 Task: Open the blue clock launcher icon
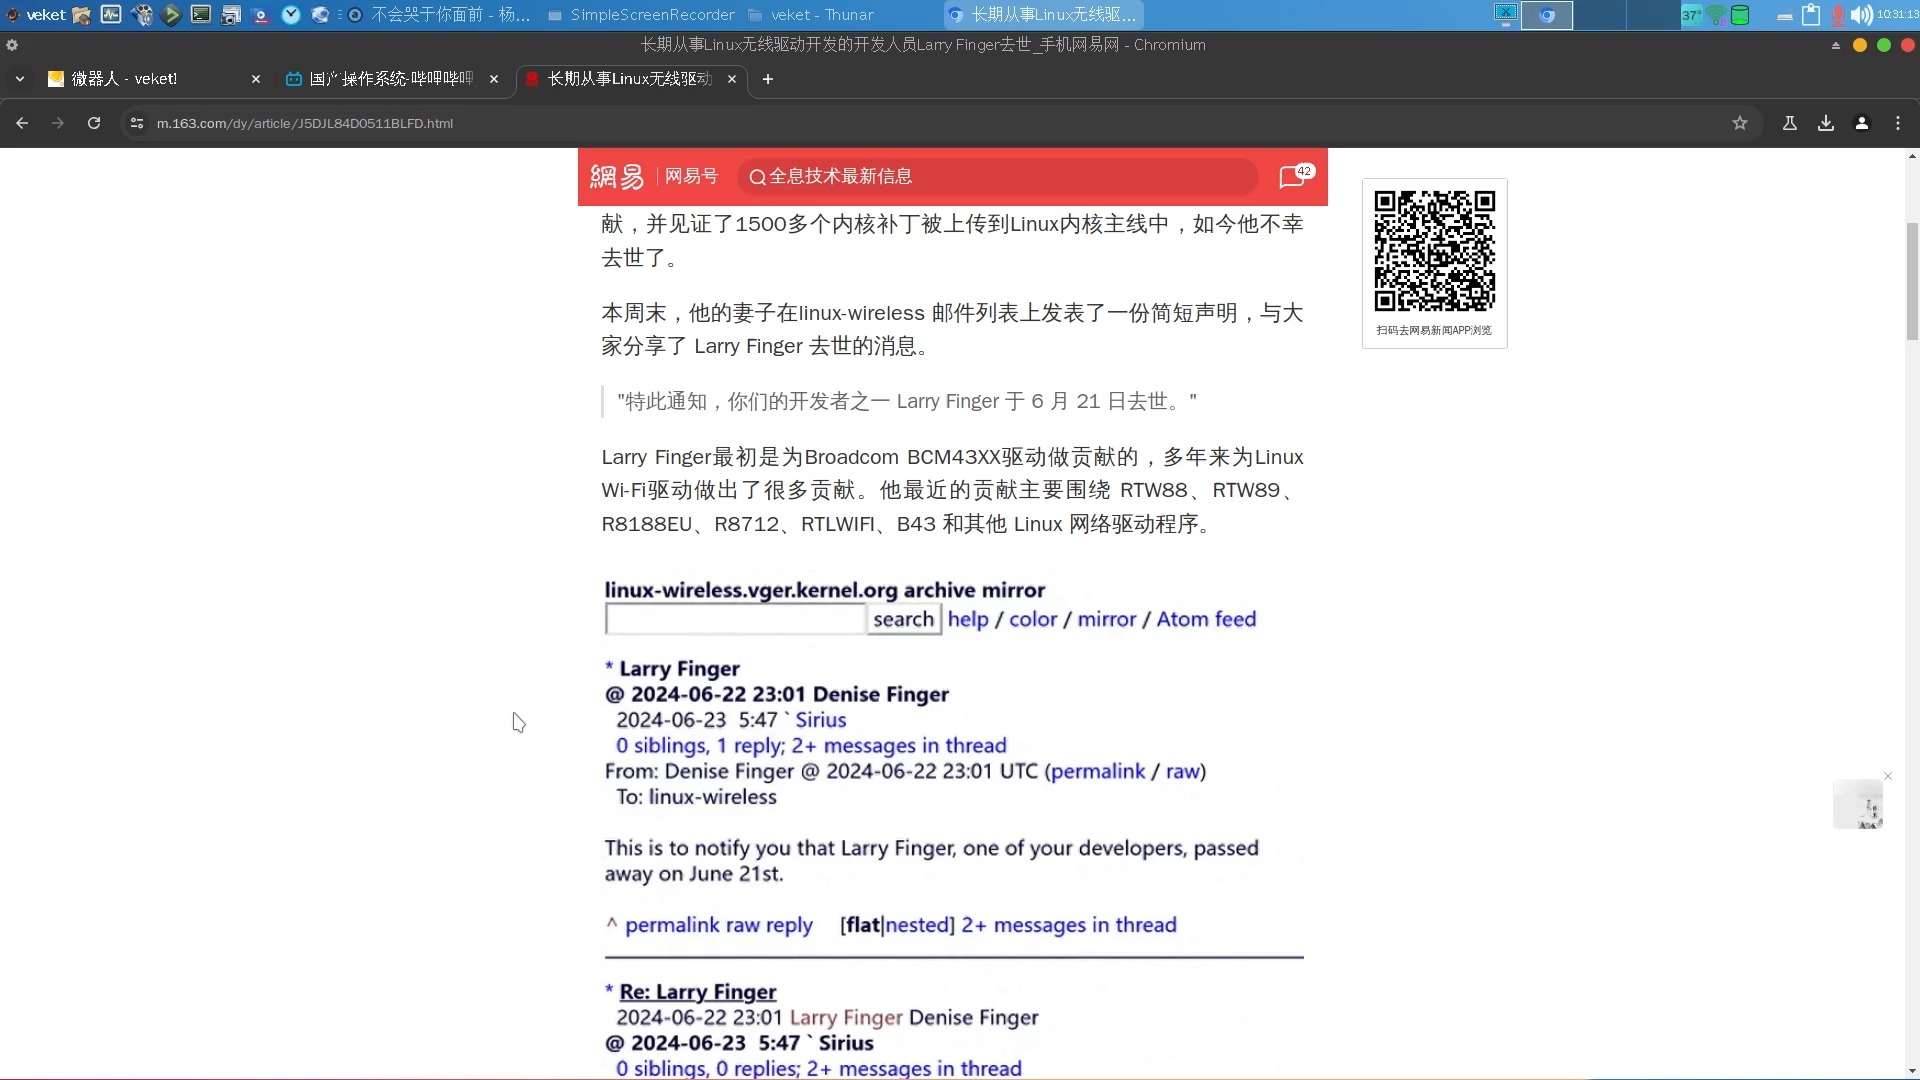(291, 14)
